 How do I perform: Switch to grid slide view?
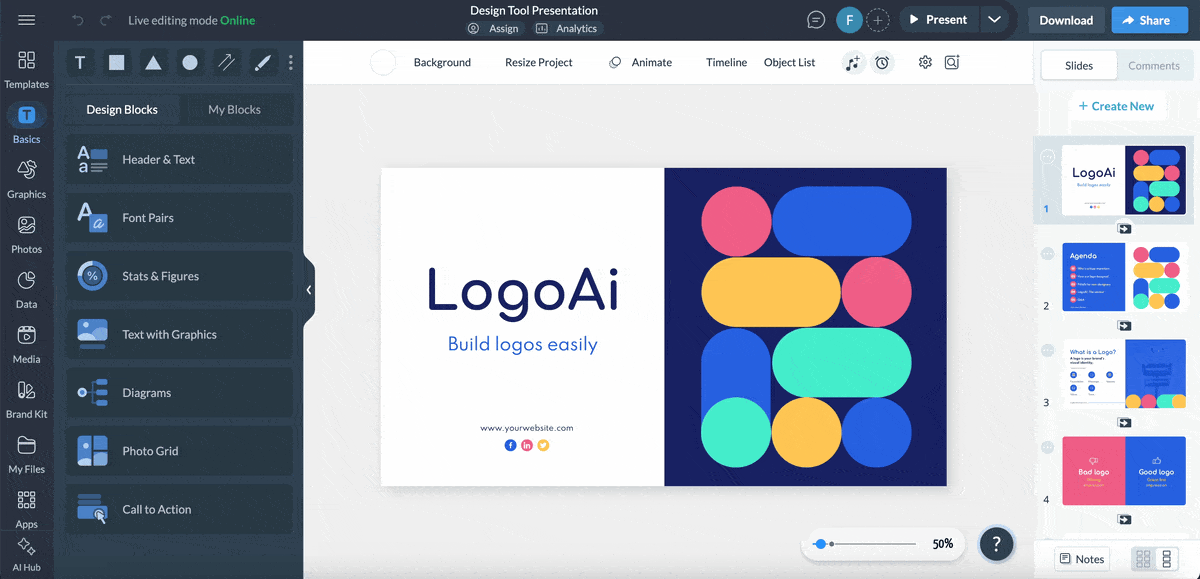[x=1144, y=559]
